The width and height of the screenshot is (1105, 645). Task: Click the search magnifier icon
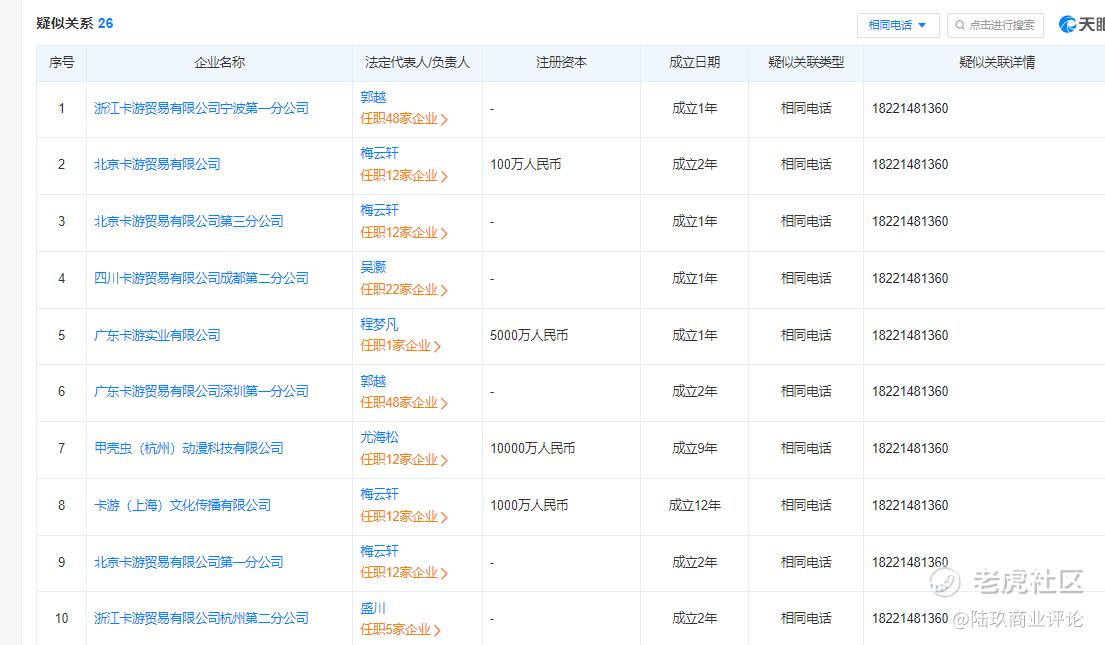coord(960,25)
